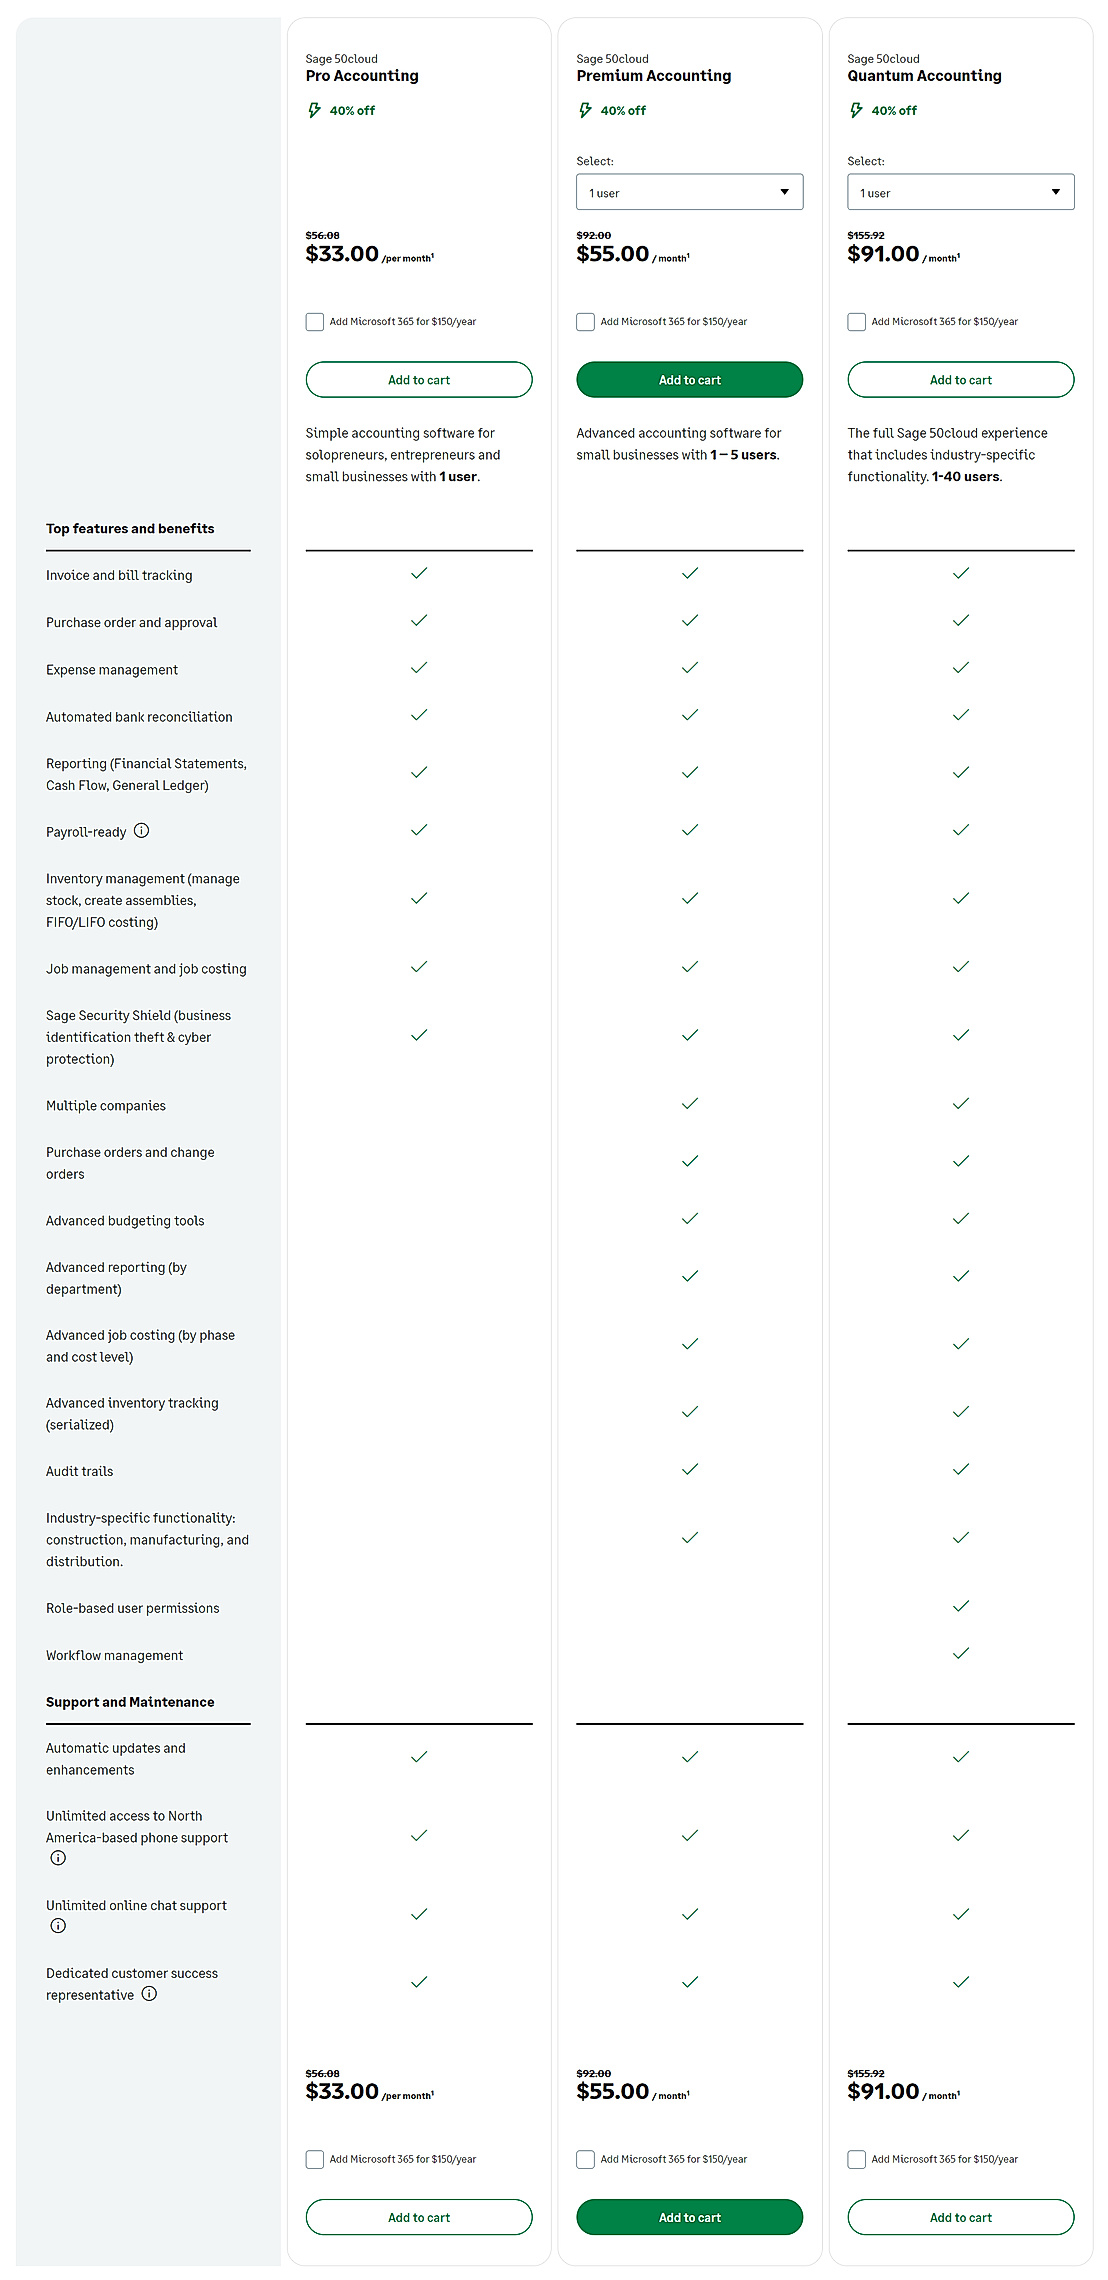Select the Top features and benefits heading

point(129,528)
